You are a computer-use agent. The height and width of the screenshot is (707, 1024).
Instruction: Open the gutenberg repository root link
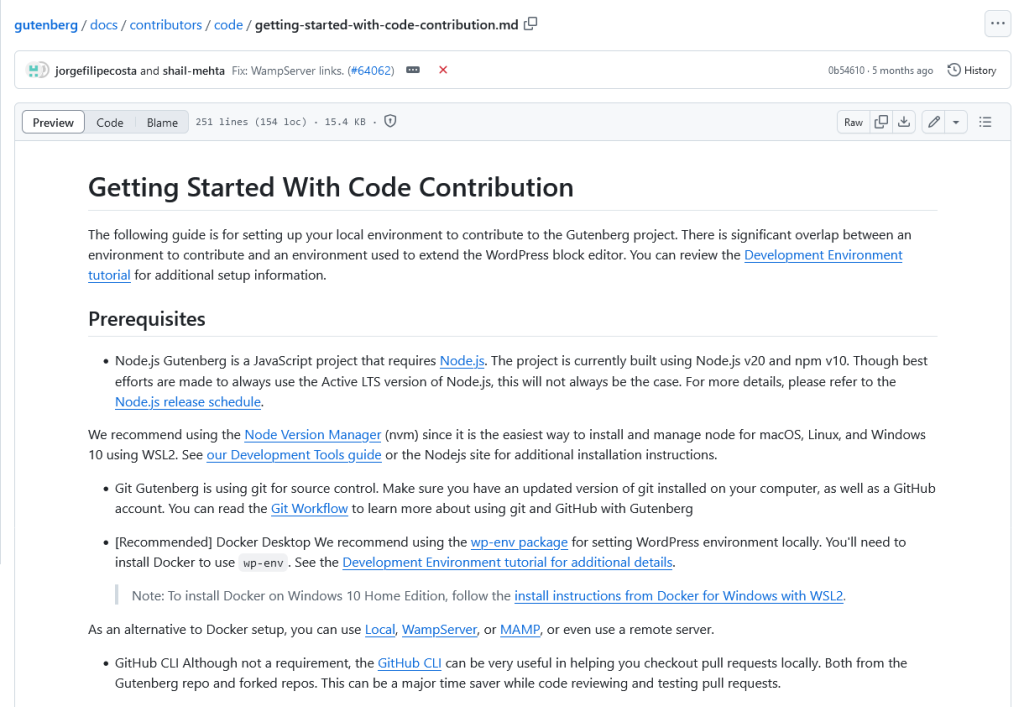click(x=46, y=24)
